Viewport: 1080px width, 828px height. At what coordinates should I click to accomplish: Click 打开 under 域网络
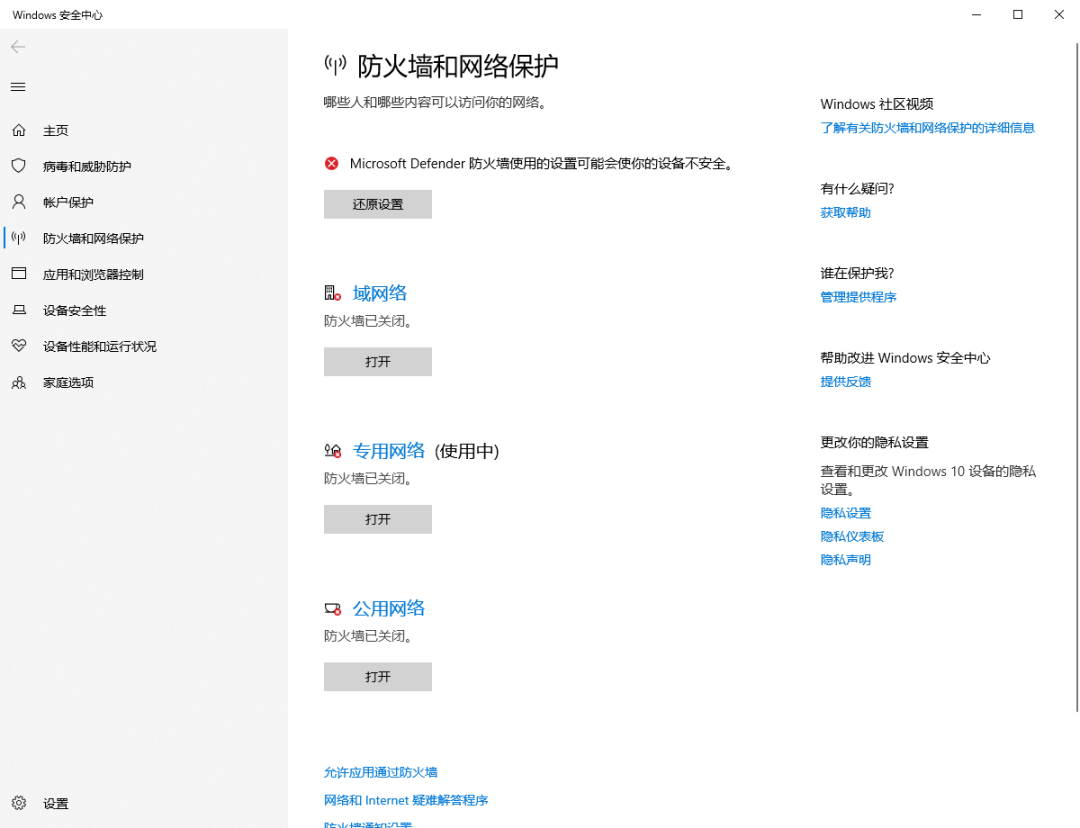(x=377, y=362)
